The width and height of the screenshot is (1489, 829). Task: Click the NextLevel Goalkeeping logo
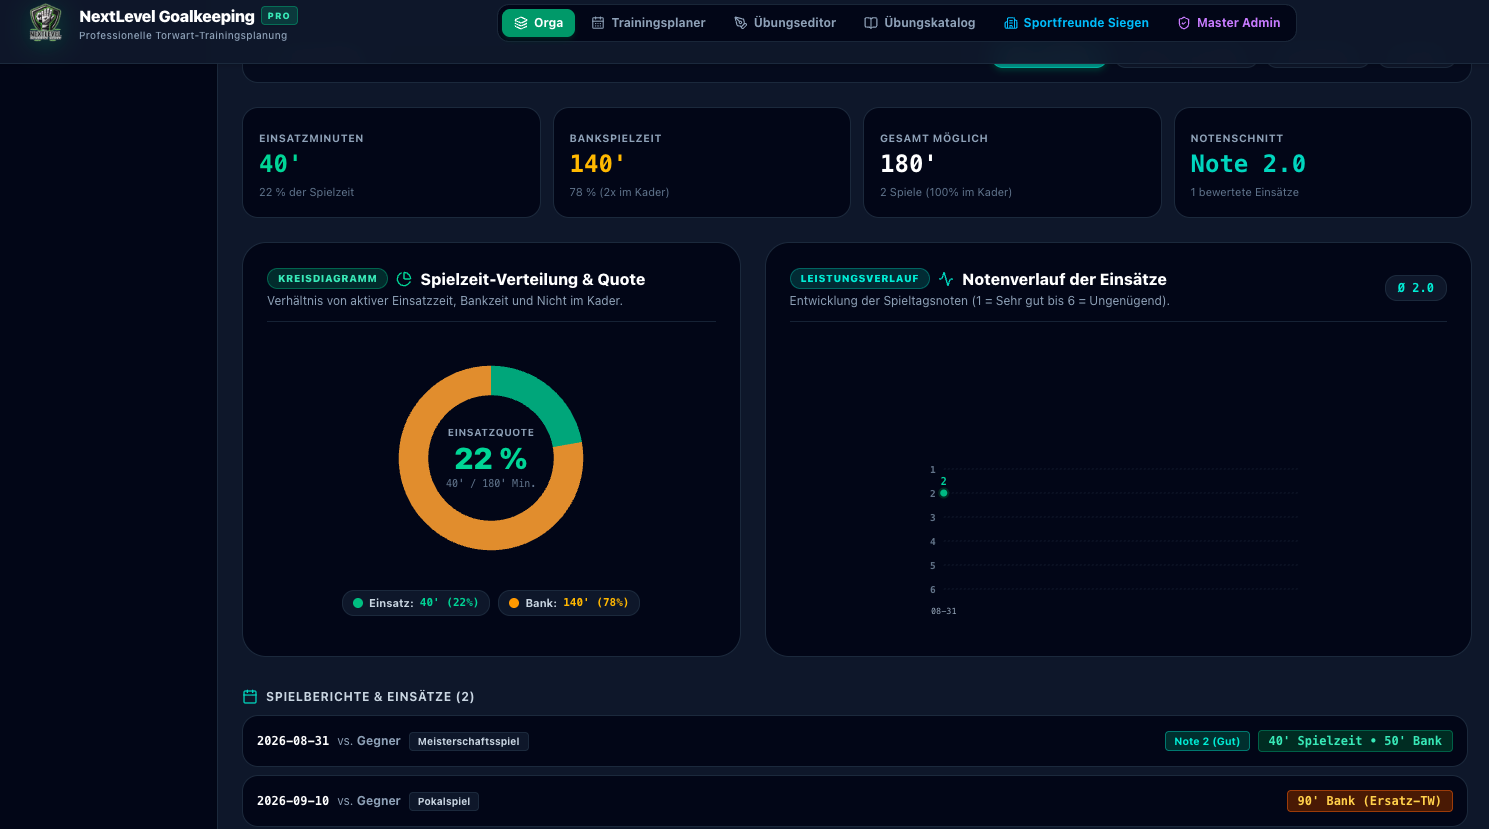coord(45,23)
